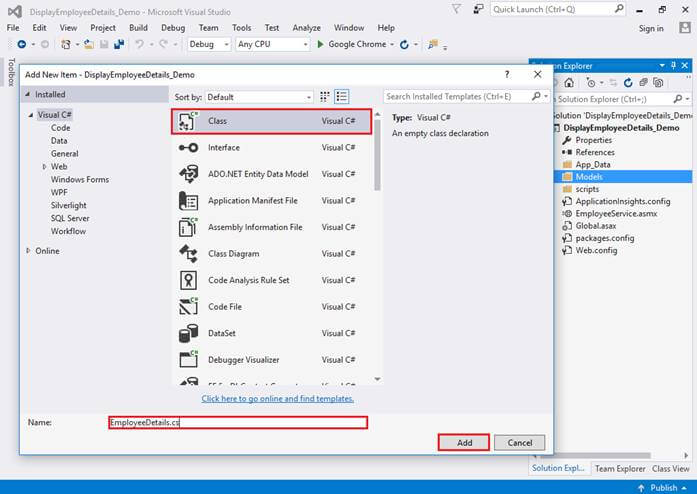The width and height of the screenshot is (697, 494).
Task: Open the dialog help question mark
Action: tap(507, 74)
